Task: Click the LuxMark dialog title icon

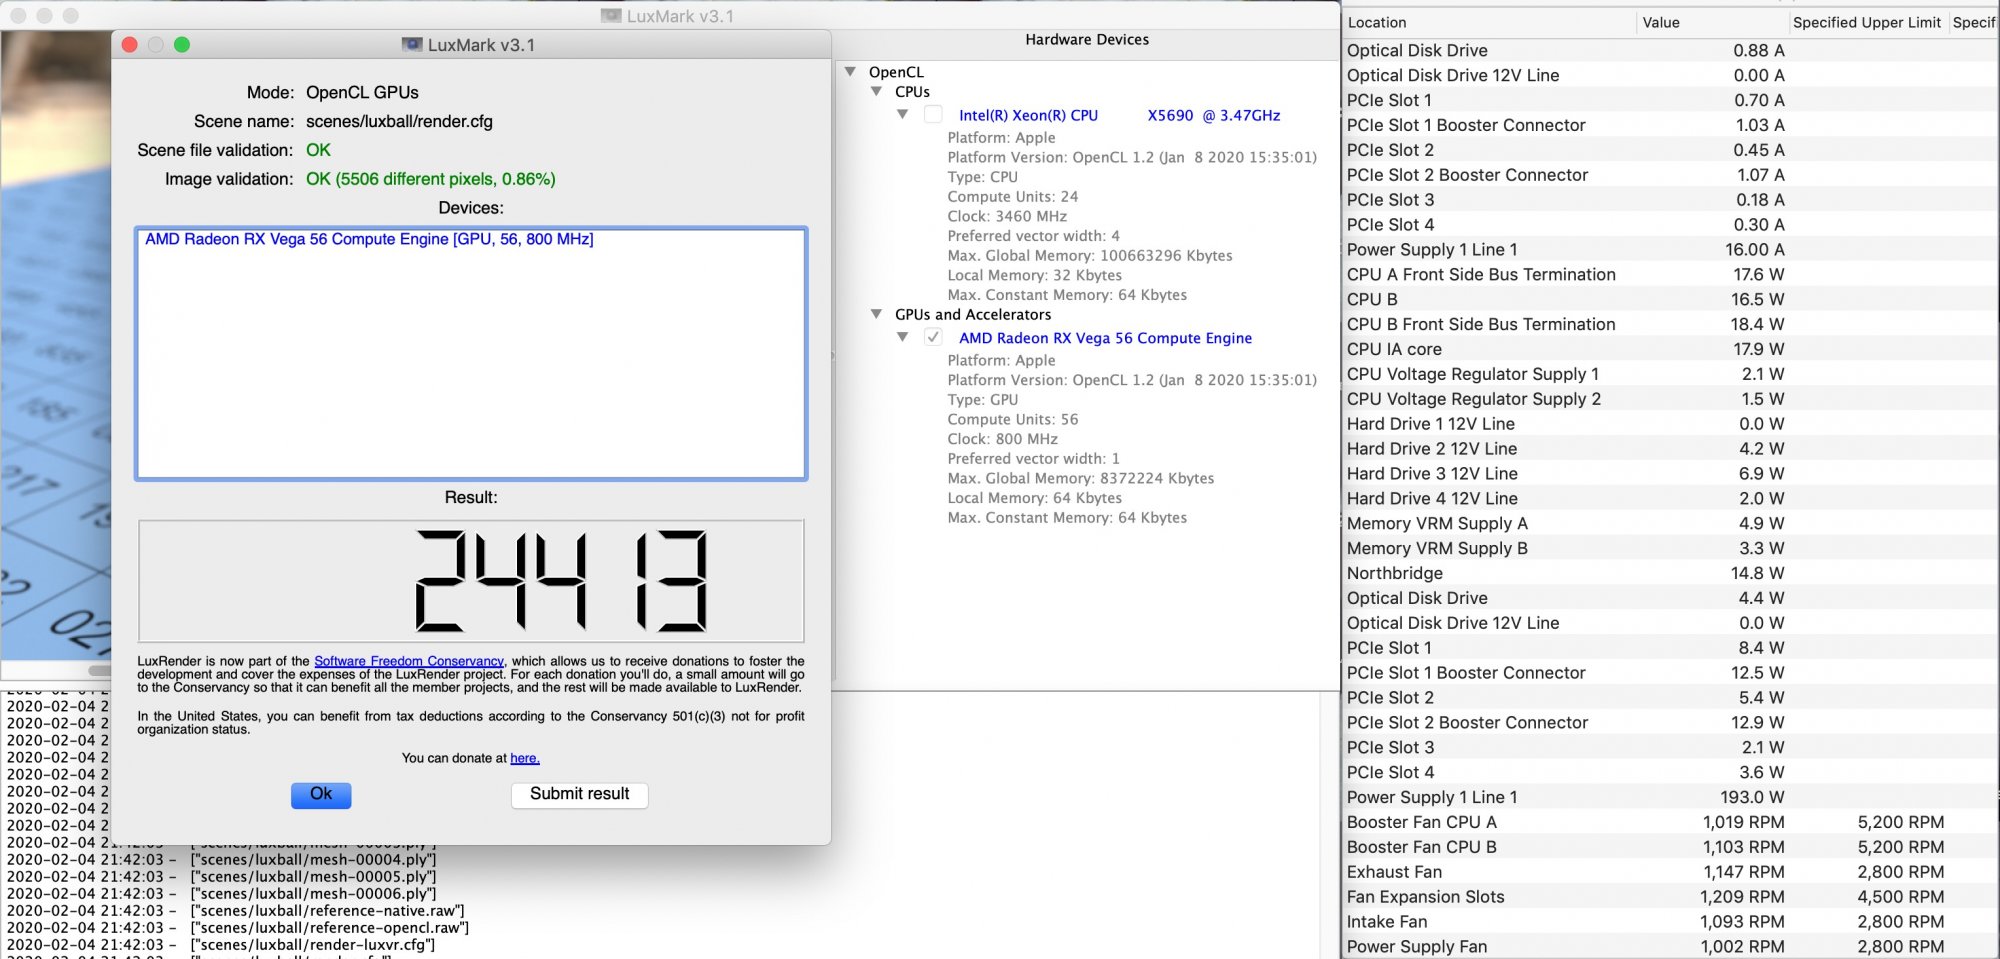Action: pos(411,45)
